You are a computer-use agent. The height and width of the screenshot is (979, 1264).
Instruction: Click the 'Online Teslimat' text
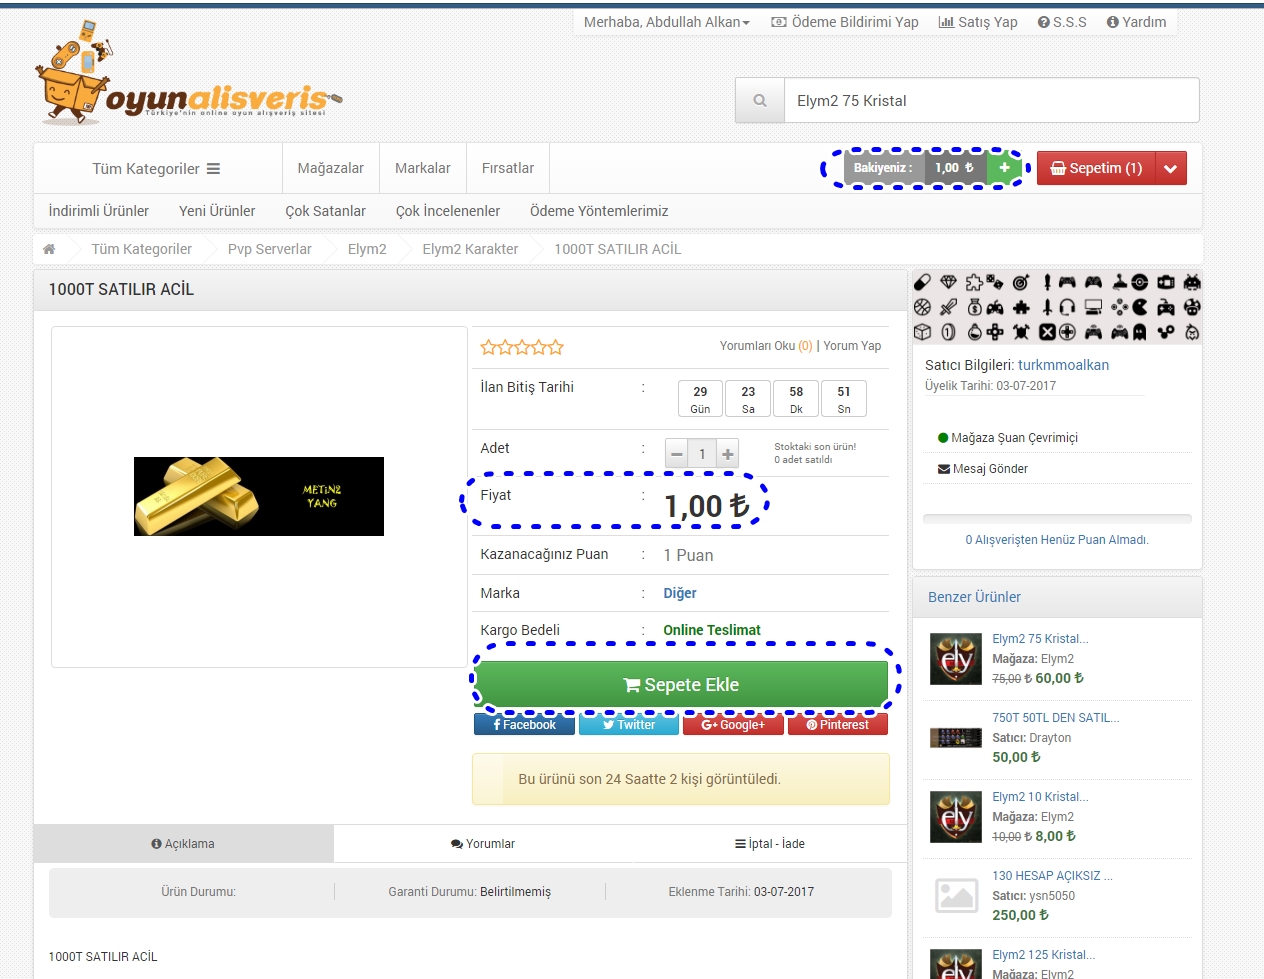click(x=712, y=630)
